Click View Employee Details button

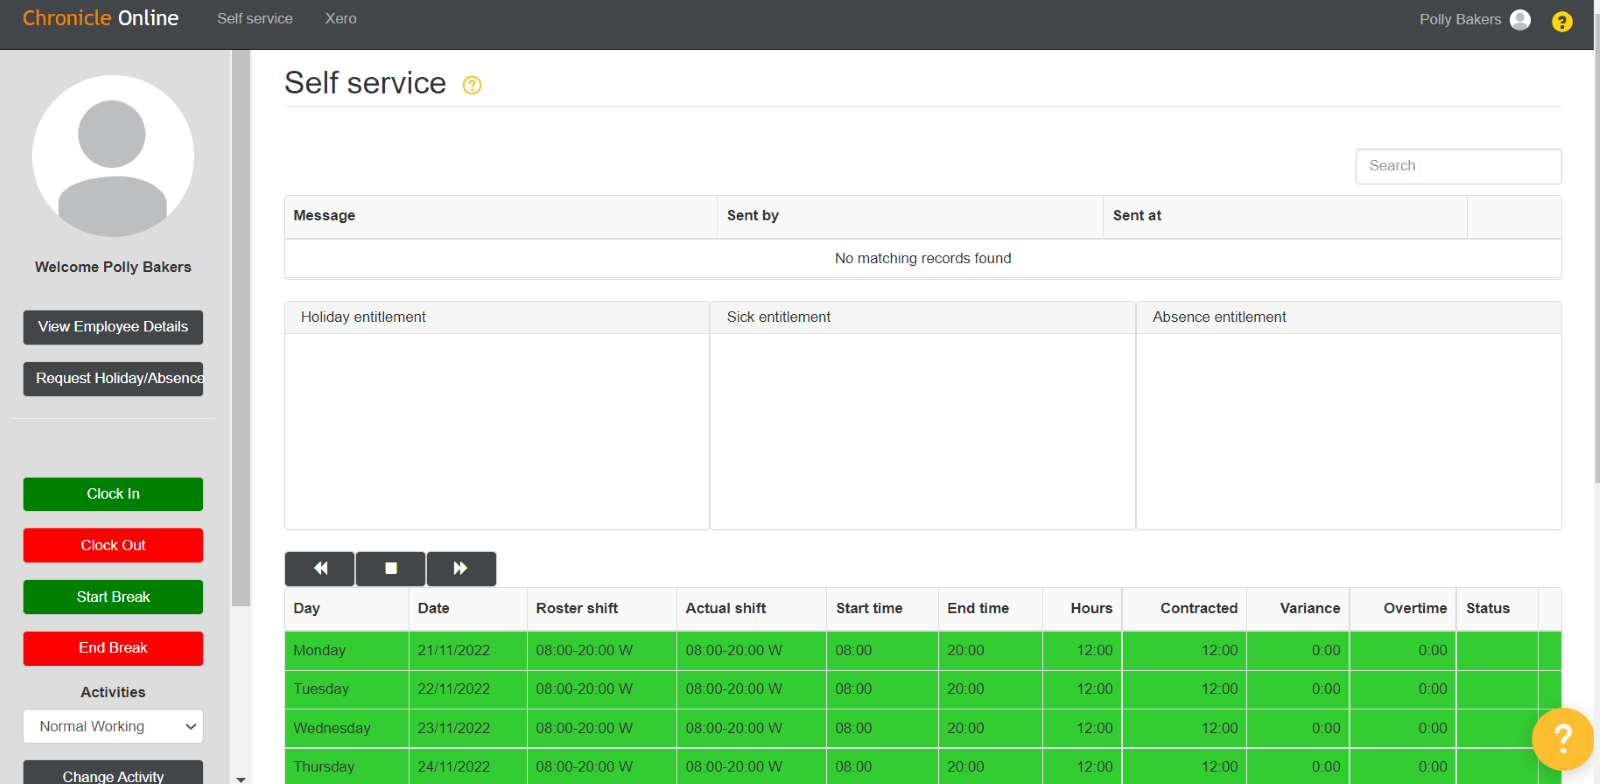tap(113, 327)
